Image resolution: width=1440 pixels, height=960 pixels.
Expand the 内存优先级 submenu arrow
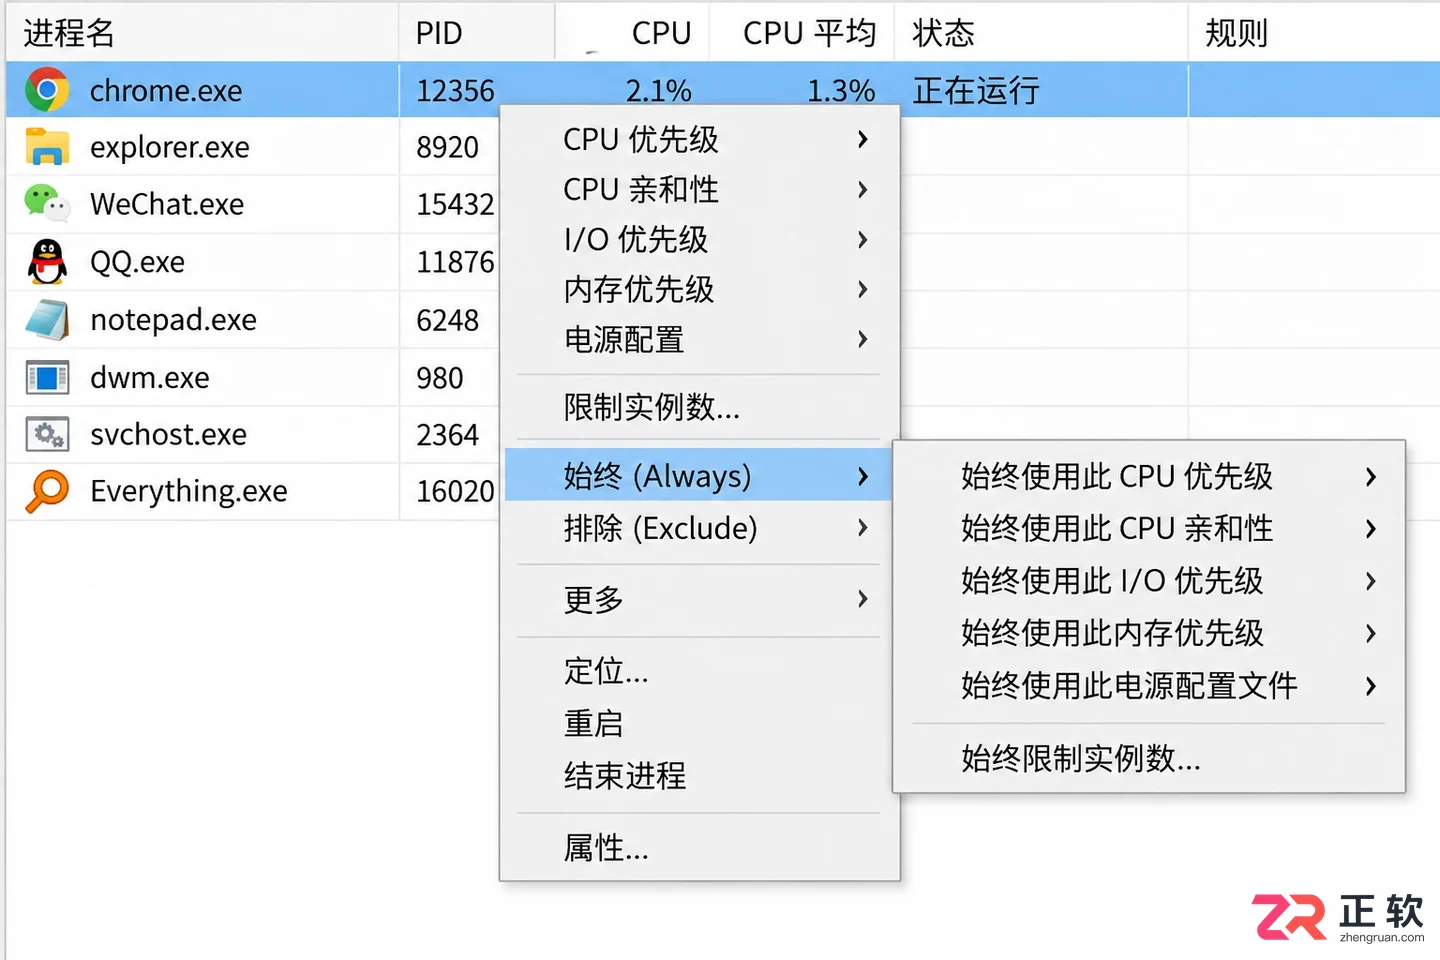pyautogui.click(x=862, y=290)
